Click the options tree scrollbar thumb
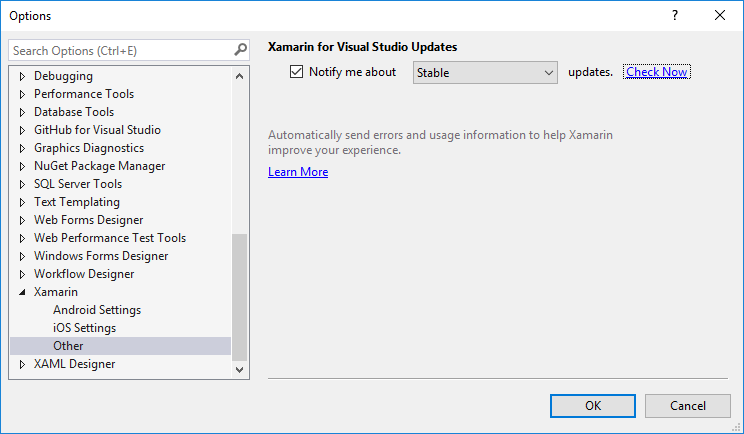The height and width of the screenshot is (434, 744). (x=240, y=297)
